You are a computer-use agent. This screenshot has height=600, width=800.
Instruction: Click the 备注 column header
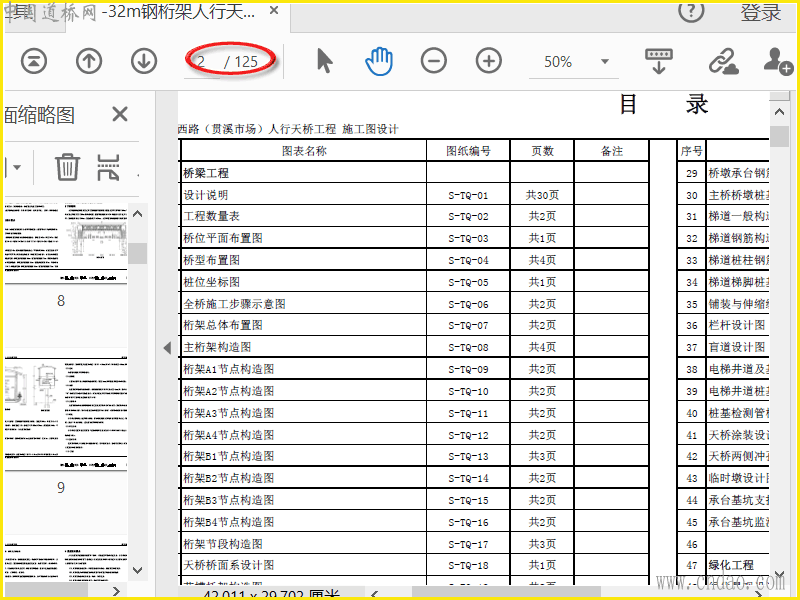click(612, 151)
